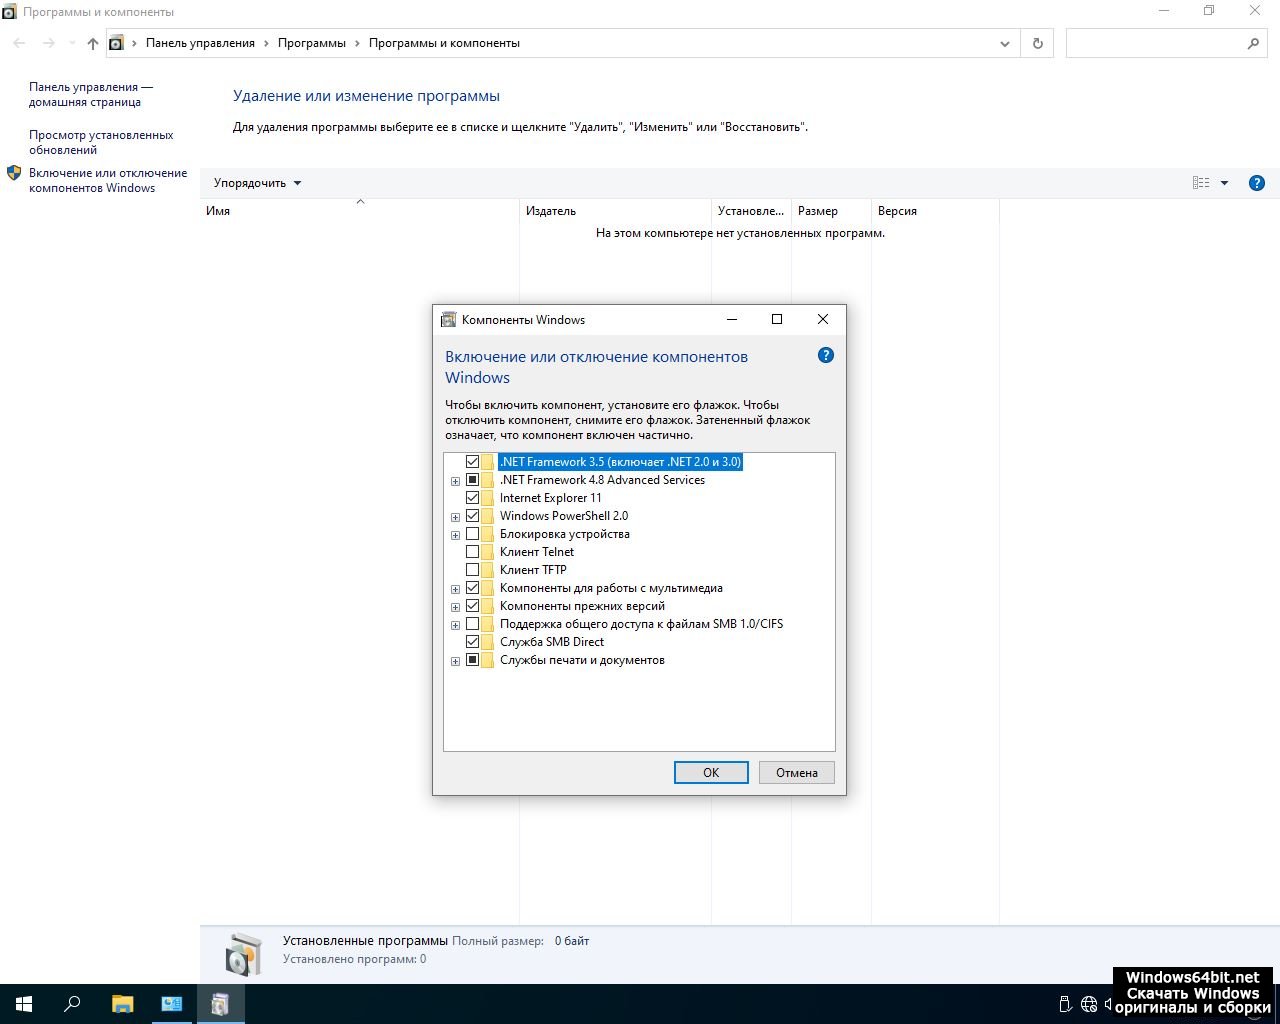Screen dimensions: 1280x1024
Task: Click the change view icon in toolbar
Action: [1201, 183]
